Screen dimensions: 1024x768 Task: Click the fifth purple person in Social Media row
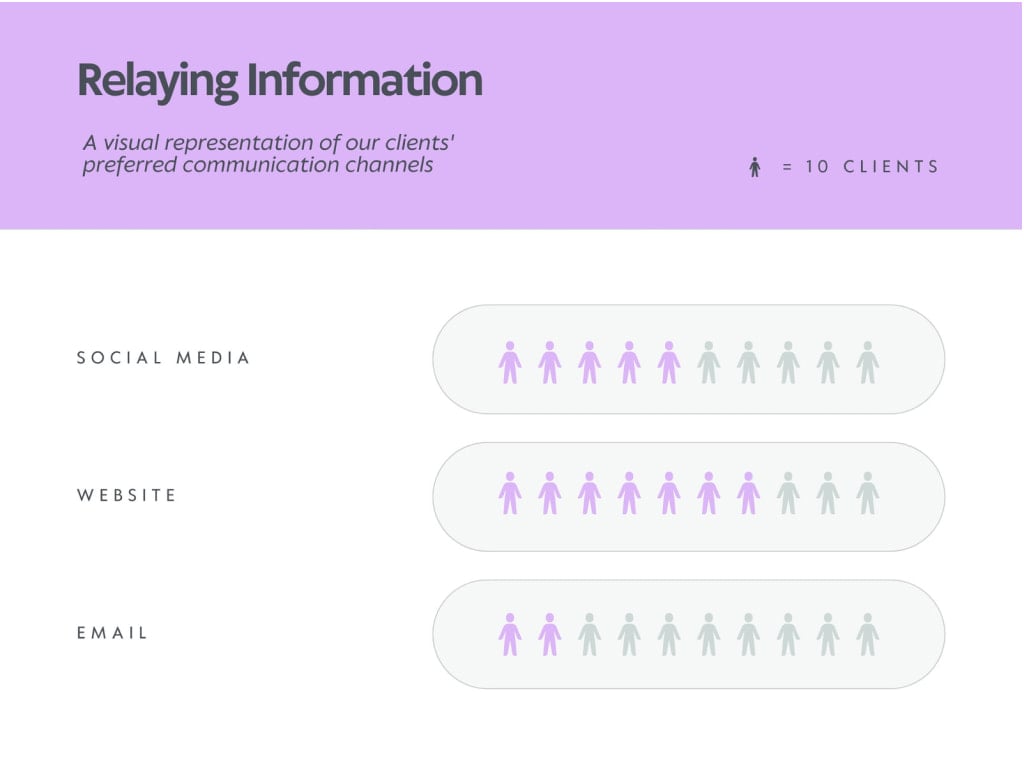[x=669, y=362]
